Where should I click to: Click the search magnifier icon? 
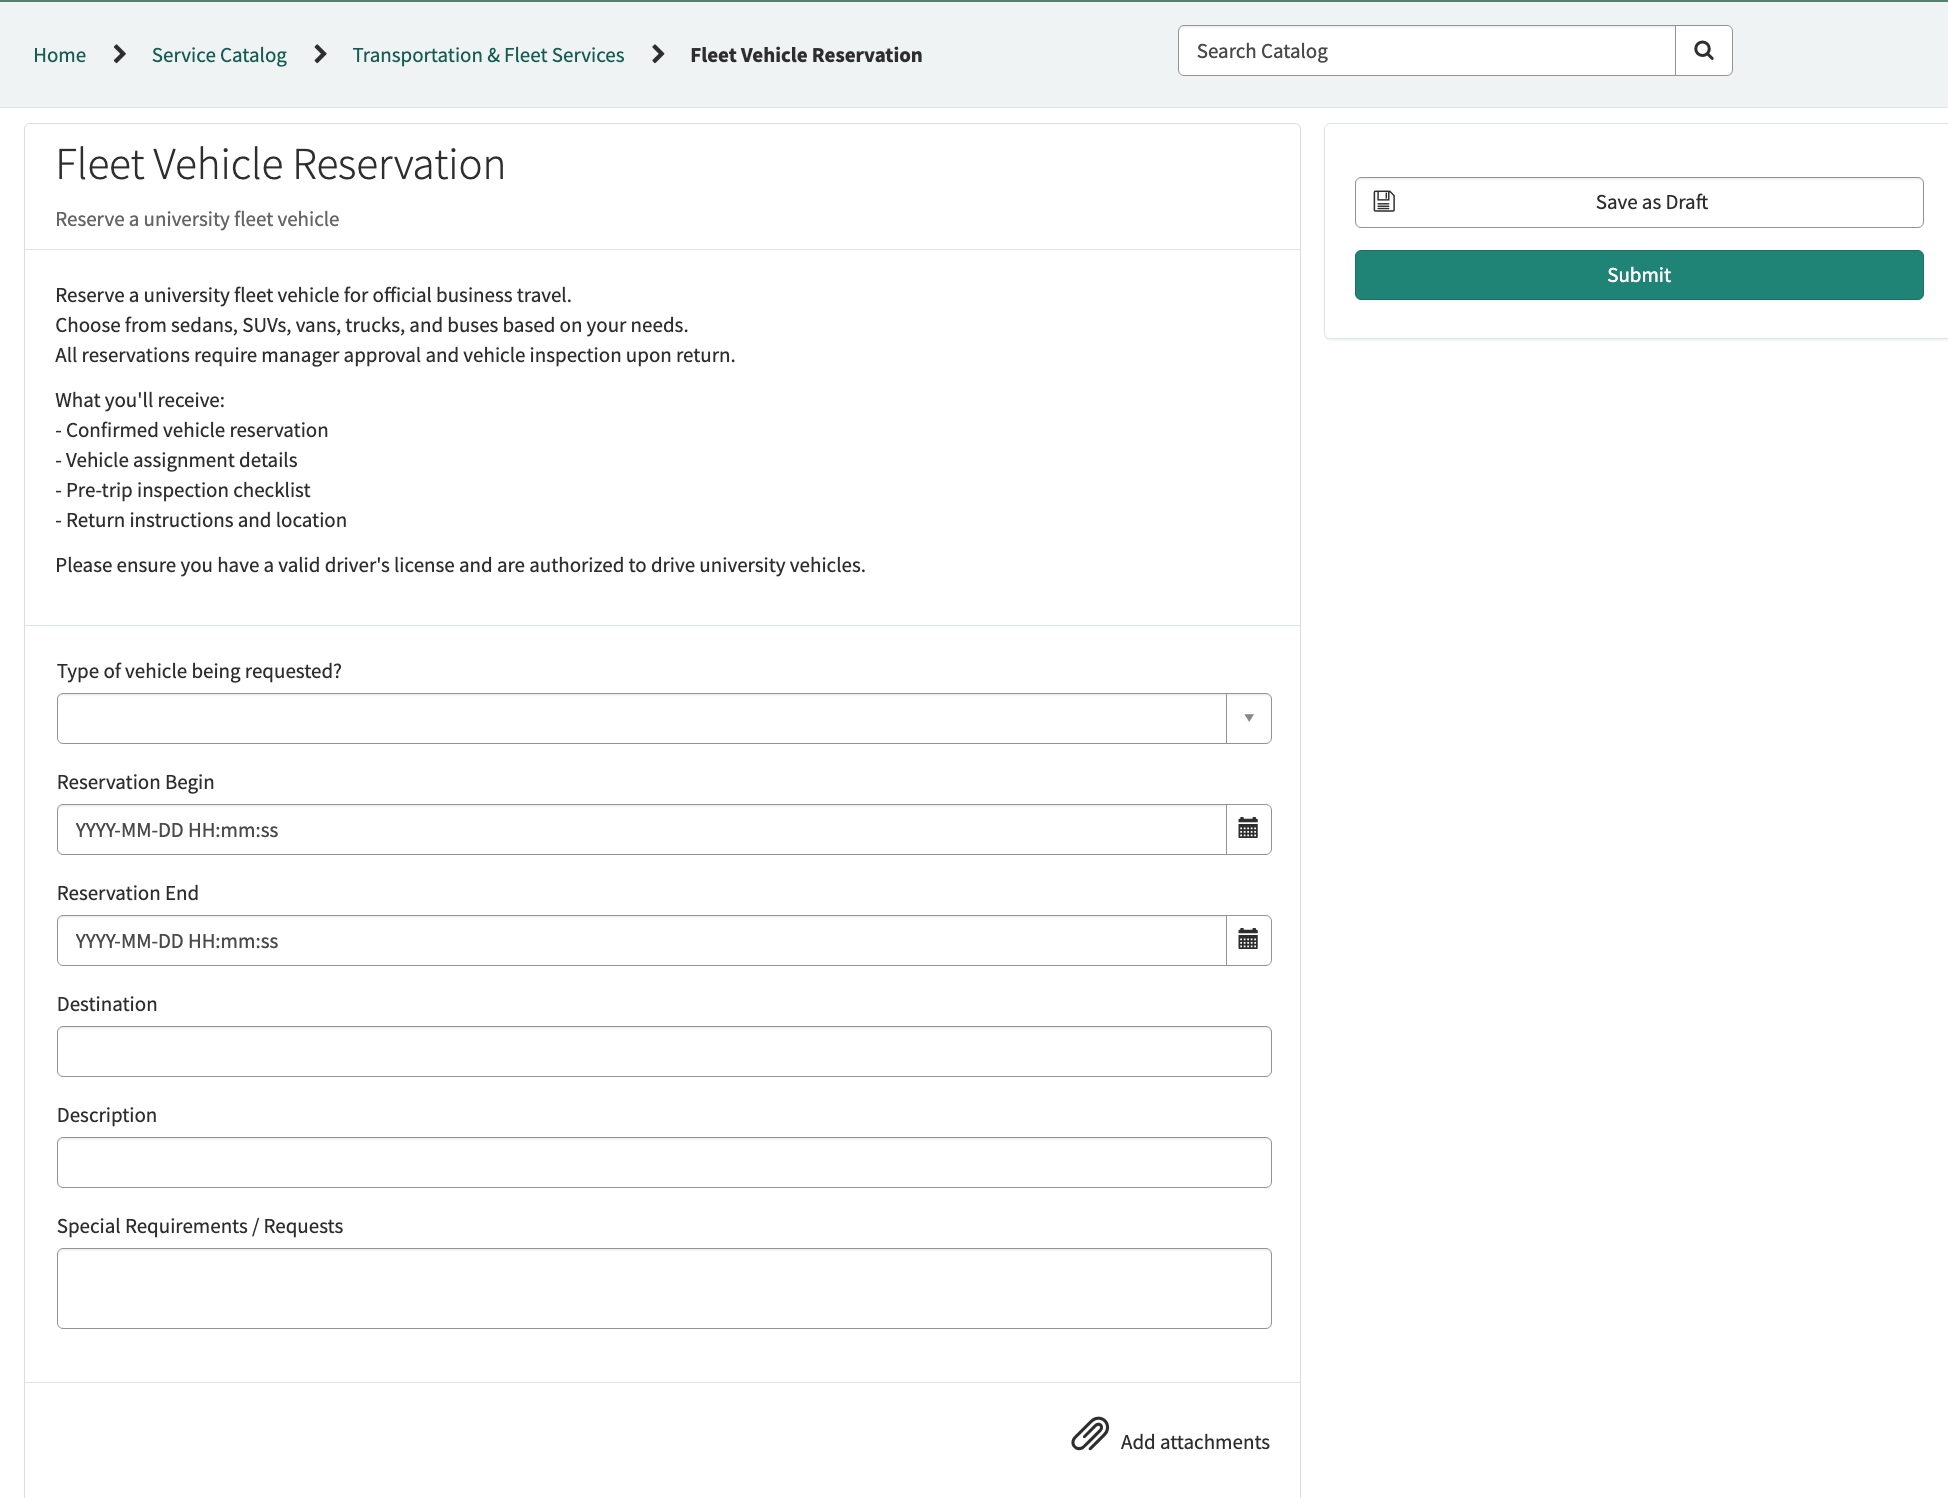click(1703, 51)
